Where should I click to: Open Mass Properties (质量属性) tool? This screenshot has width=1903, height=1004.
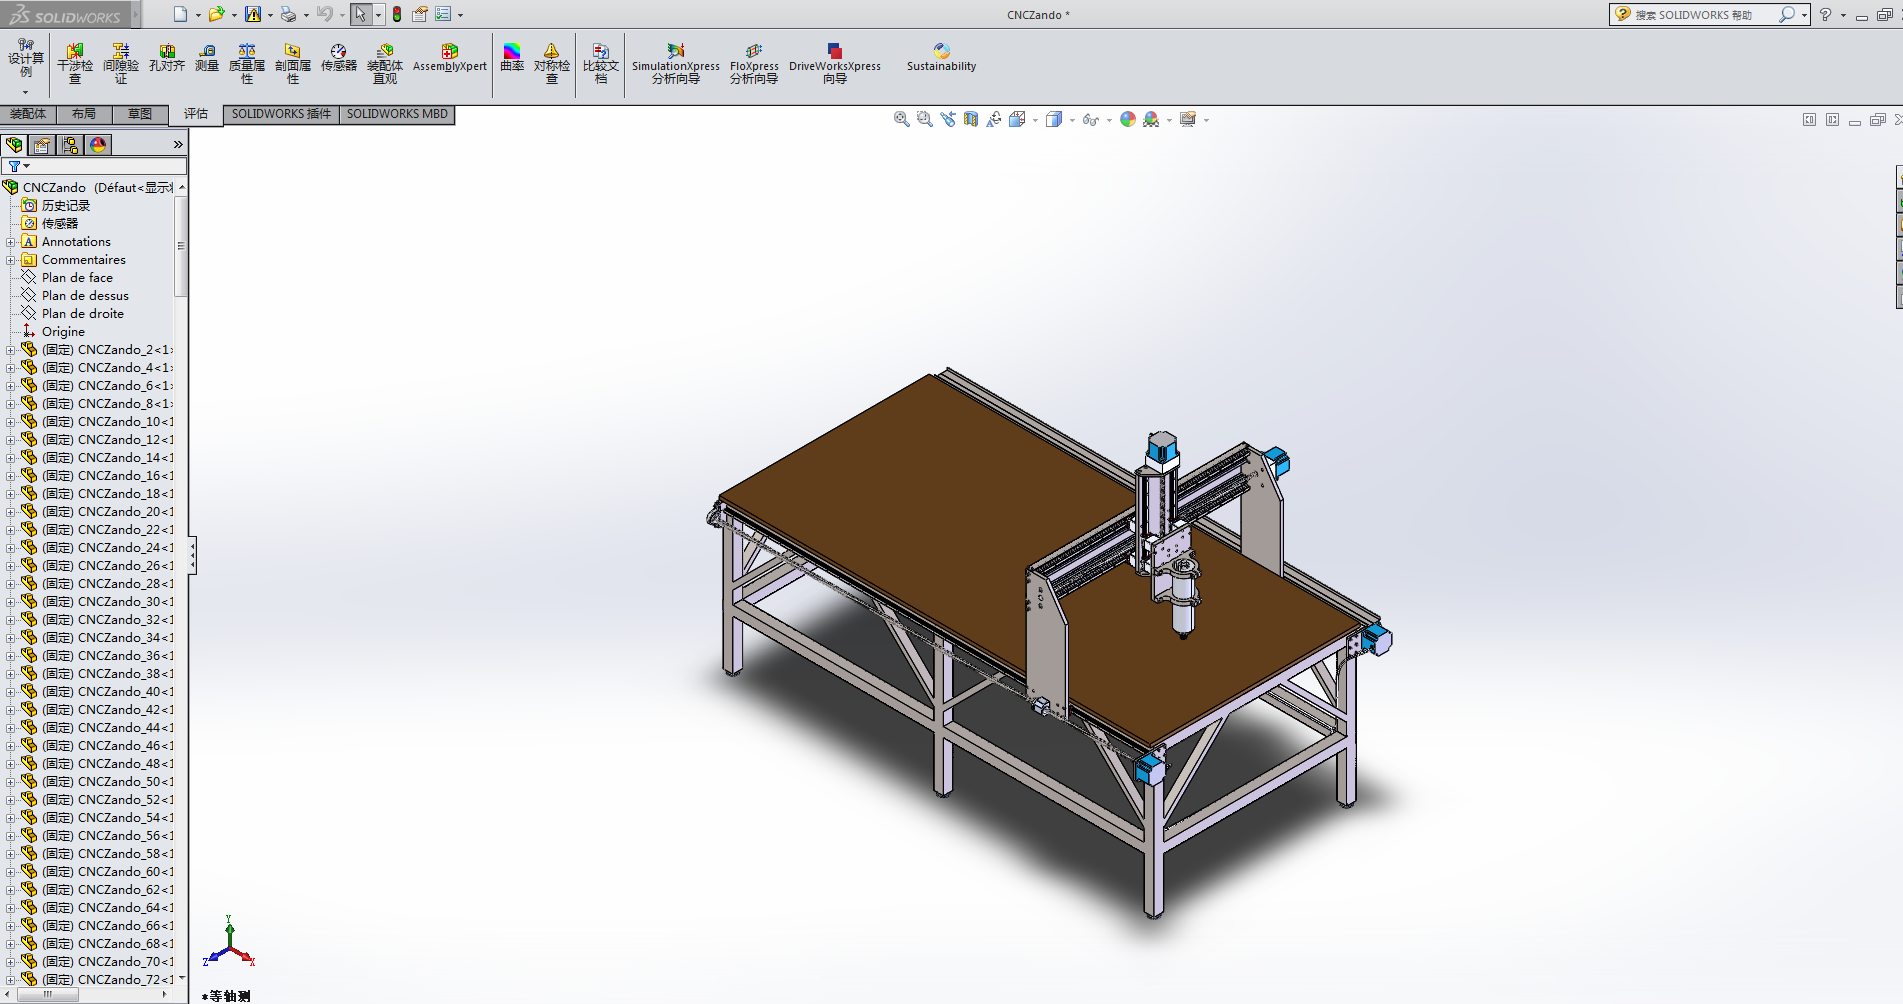pos(246,62)
